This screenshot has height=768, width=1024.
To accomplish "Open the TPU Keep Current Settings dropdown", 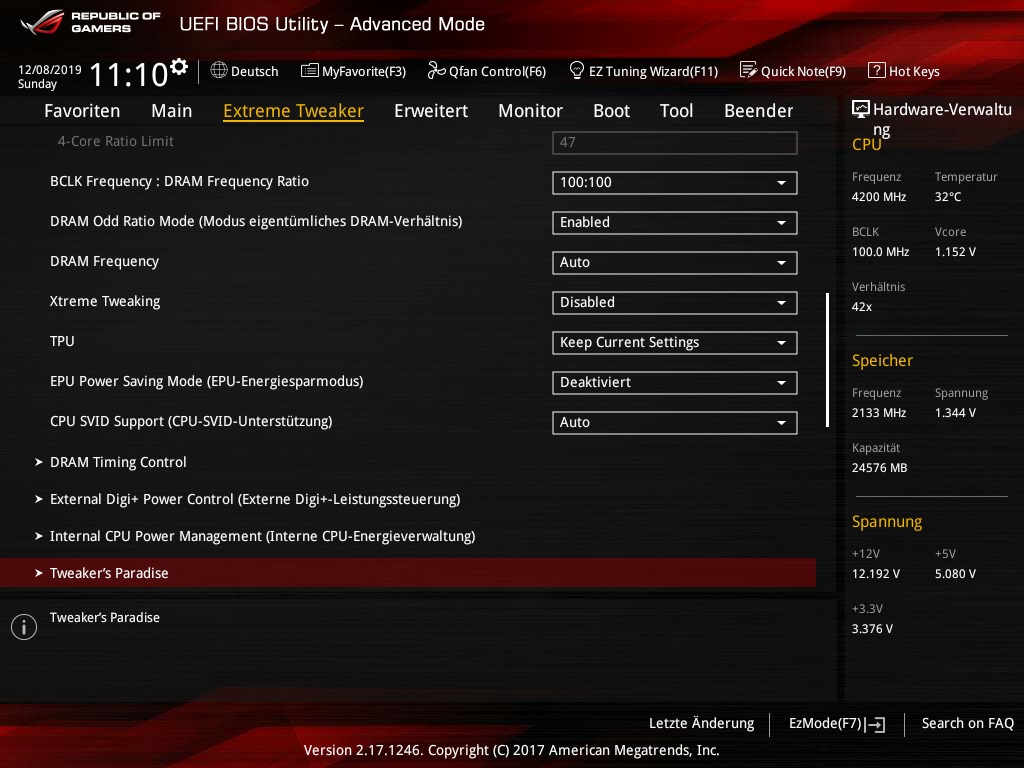I will pos(675,343).
